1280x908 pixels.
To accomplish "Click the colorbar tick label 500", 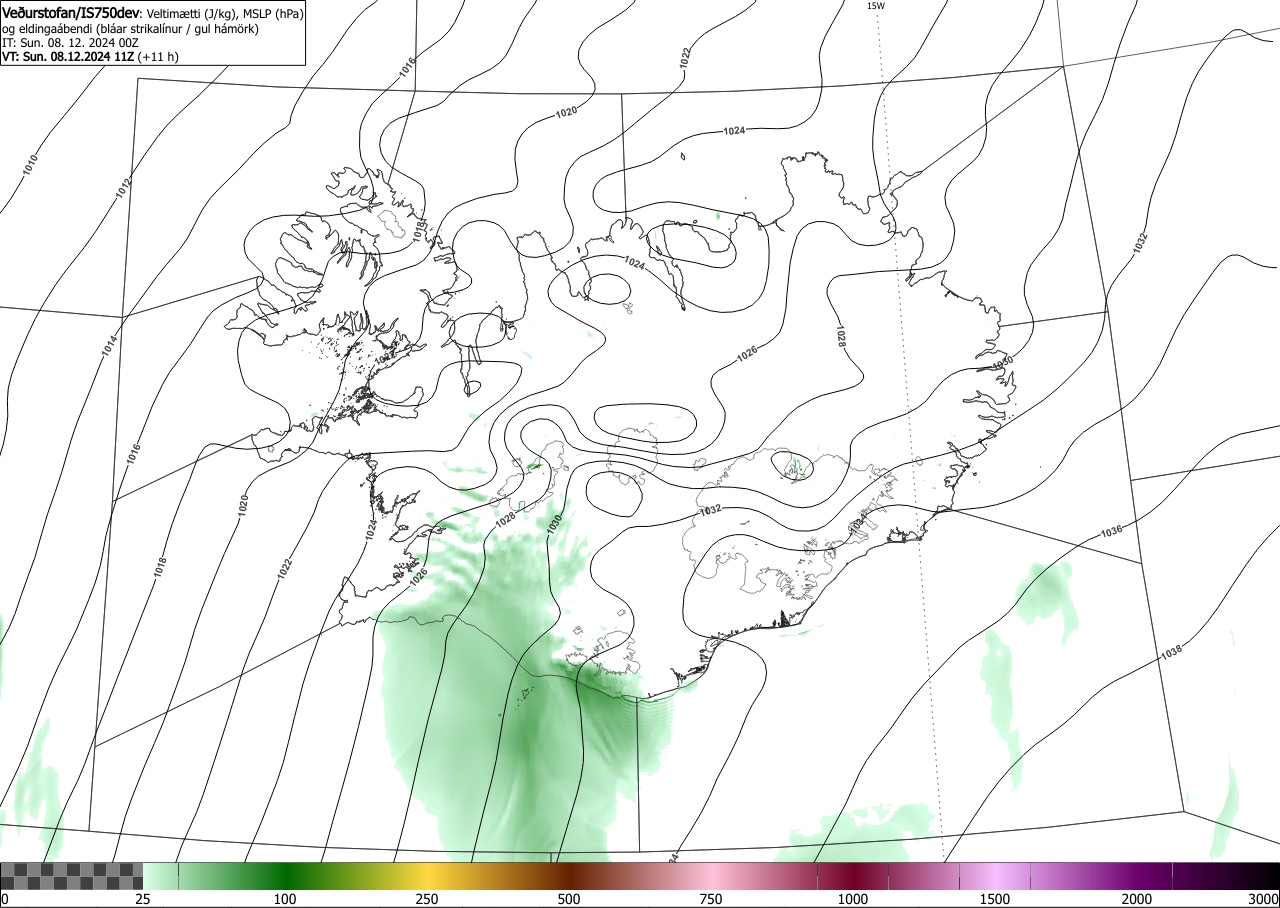I will coord(569,899).
